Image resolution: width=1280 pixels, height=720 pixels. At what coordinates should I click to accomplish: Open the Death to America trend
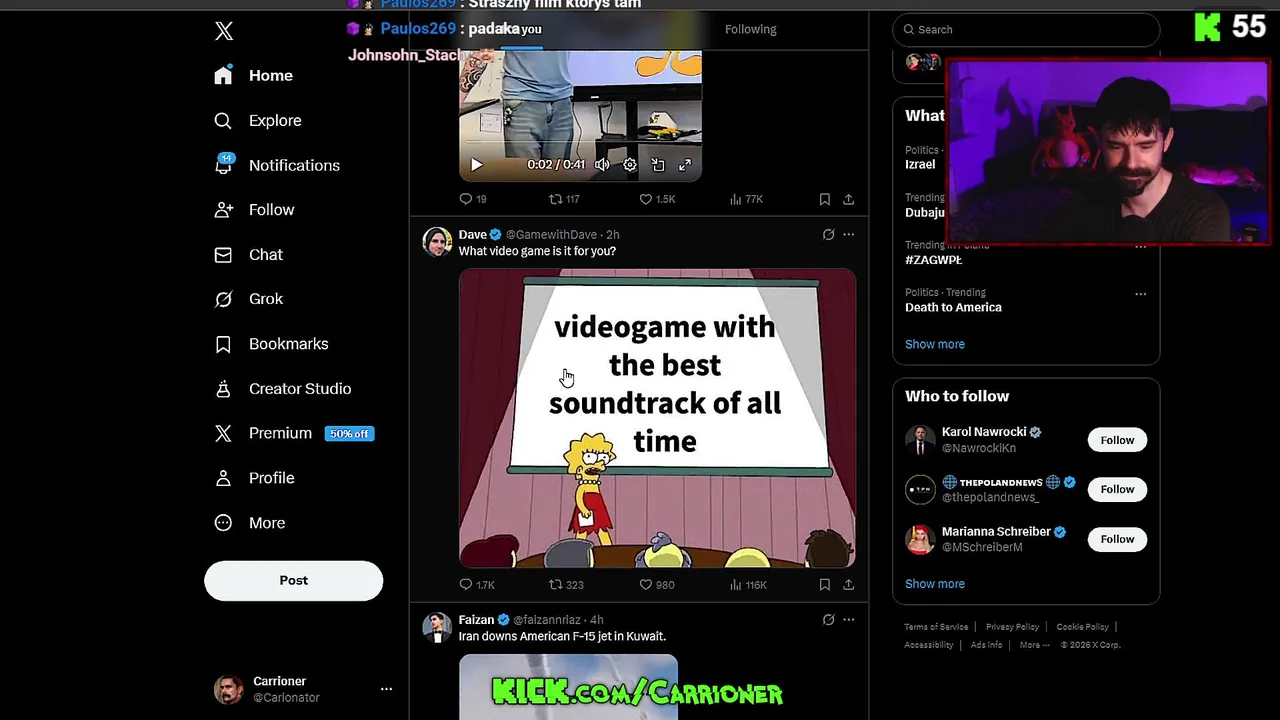coord(953,308)
